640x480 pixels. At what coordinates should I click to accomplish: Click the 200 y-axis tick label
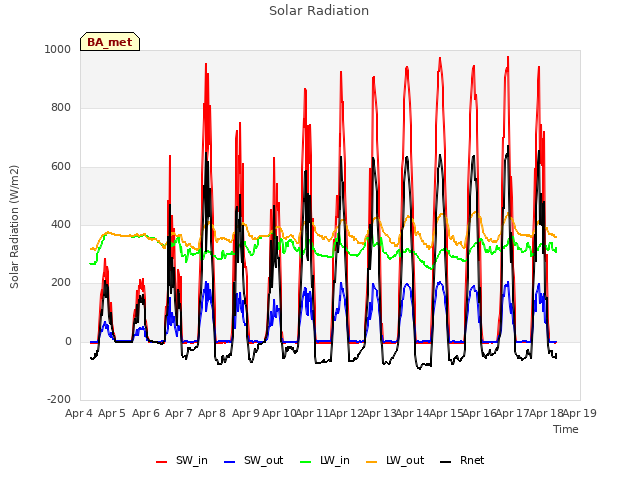tap(61, 283)
